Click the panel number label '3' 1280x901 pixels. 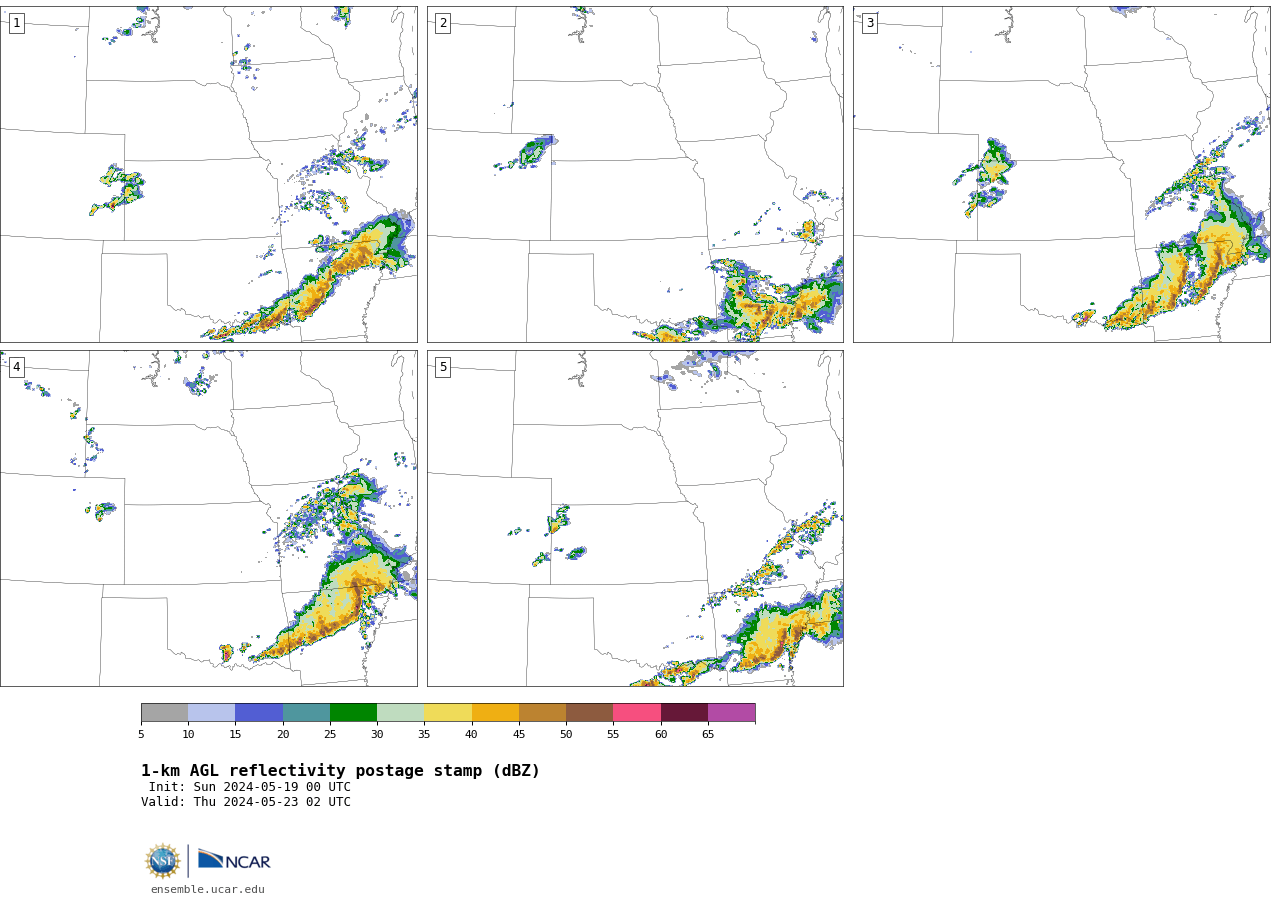click(x=869, y=23)
